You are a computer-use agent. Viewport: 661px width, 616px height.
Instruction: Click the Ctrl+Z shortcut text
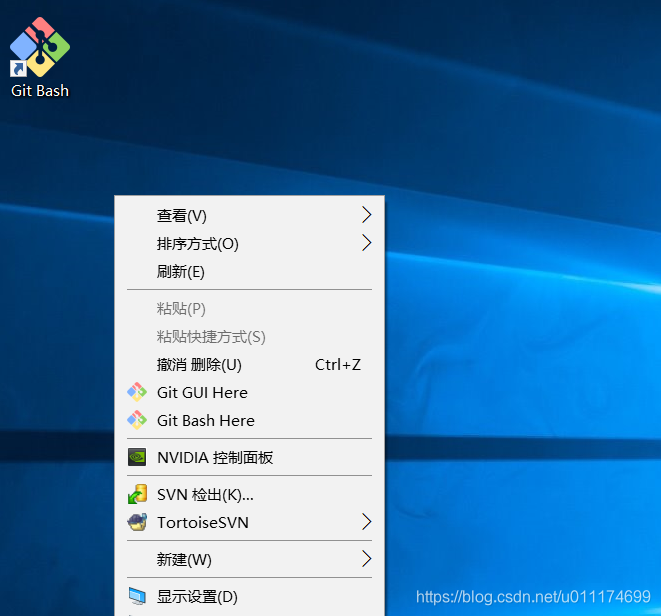pos(338,364)
